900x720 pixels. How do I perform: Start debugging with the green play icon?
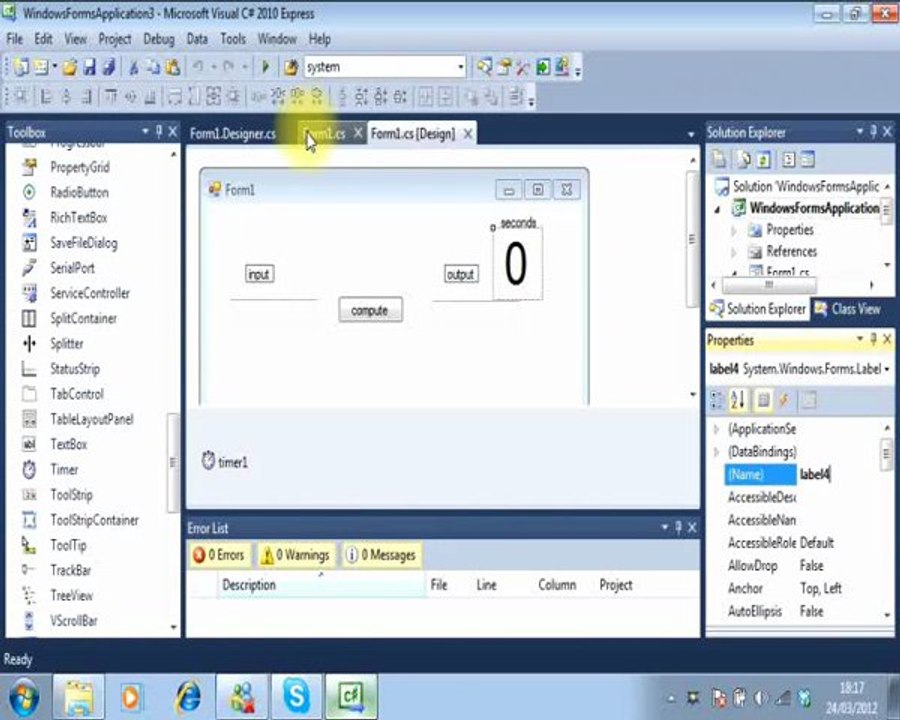coord(265,67)
